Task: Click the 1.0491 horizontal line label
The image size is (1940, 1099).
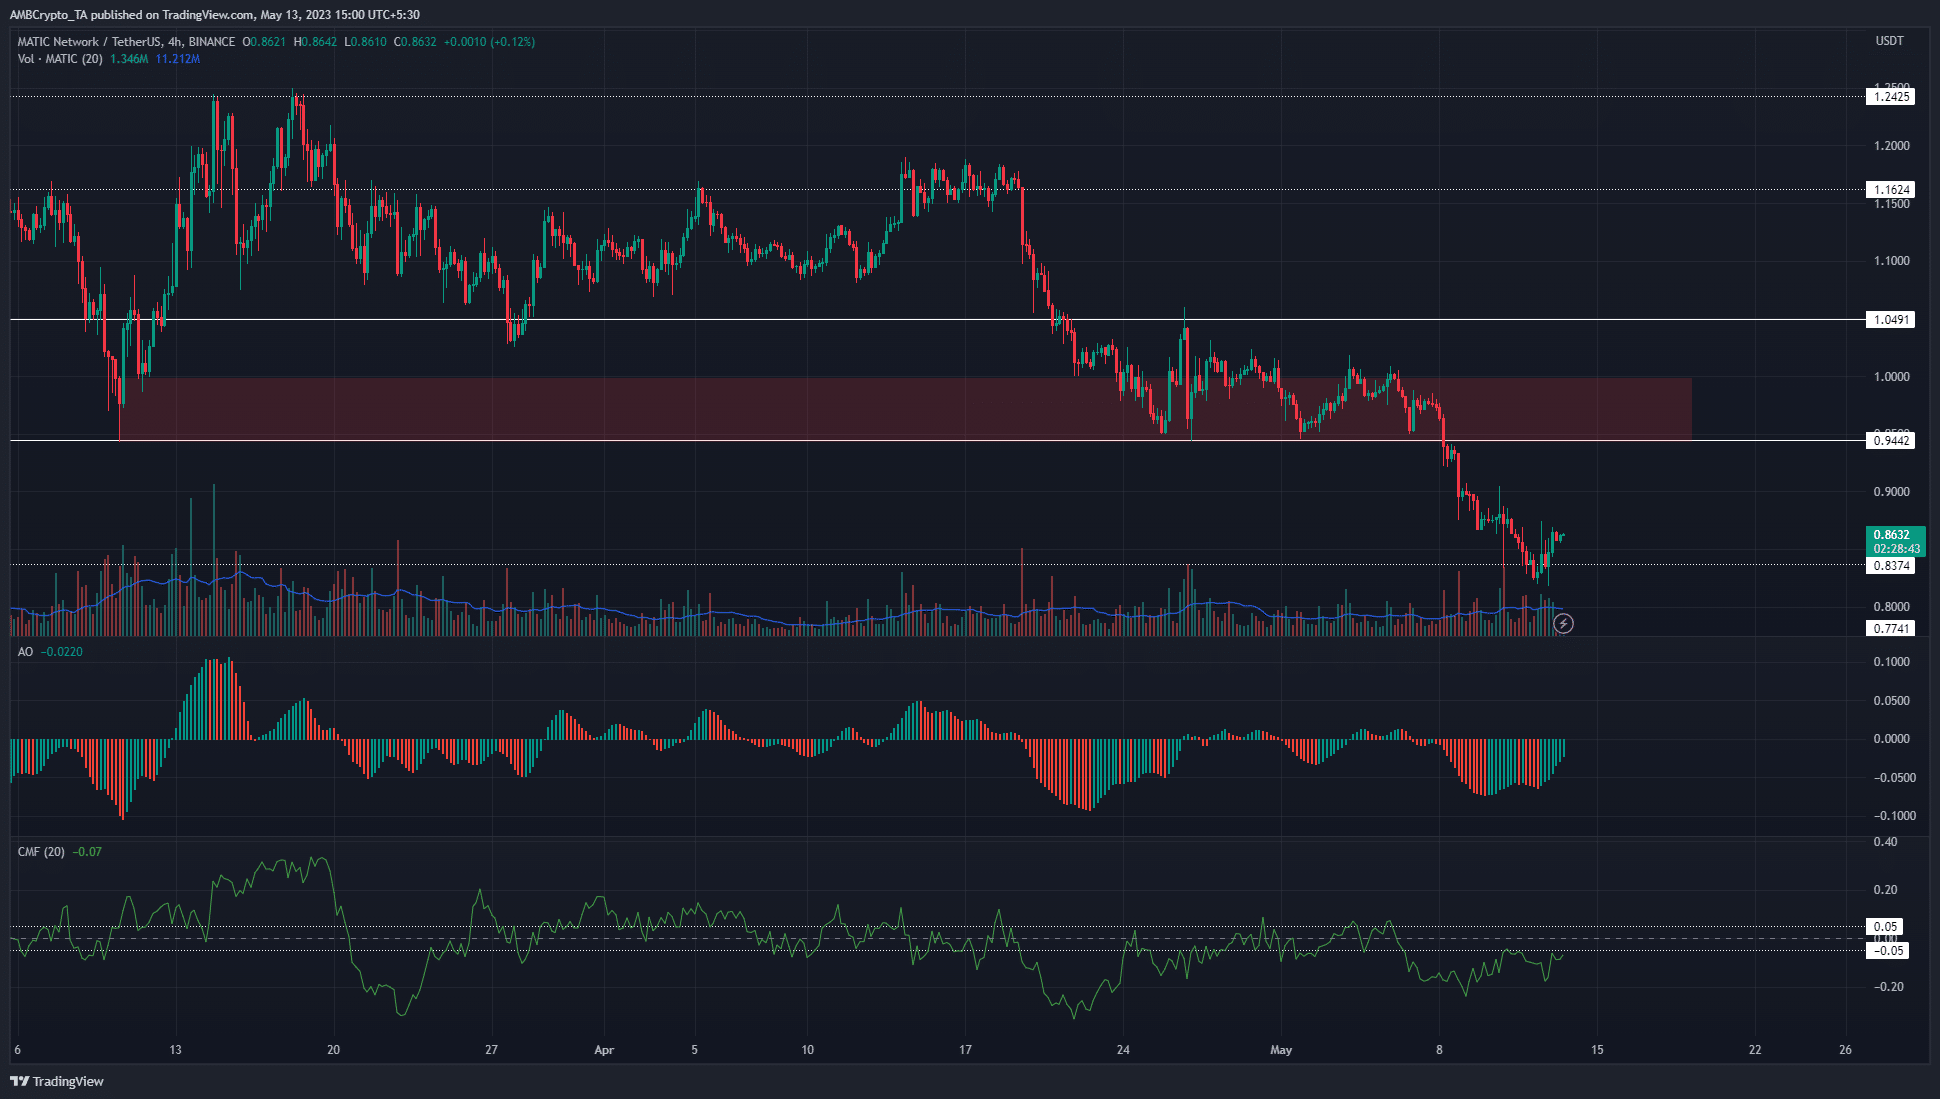Action: (x=1891, y=320)
